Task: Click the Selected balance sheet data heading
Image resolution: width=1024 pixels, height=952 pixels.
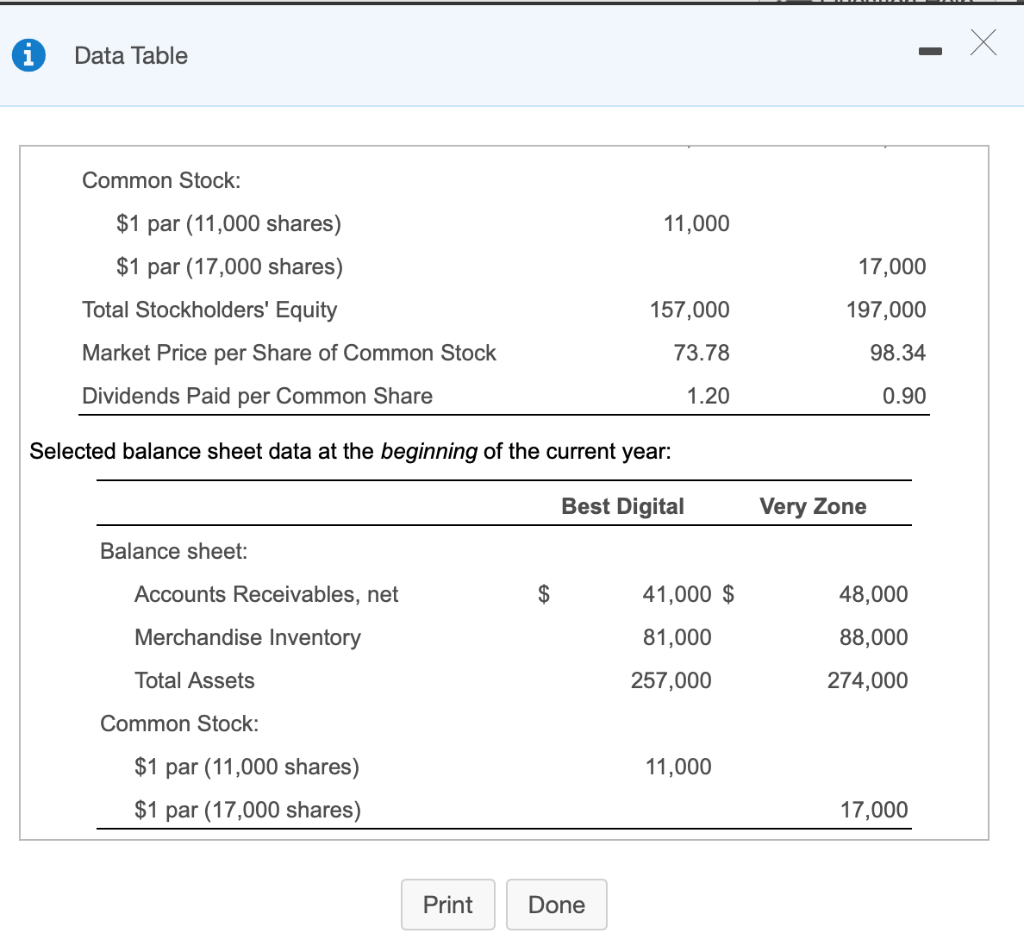Action: click(x=351, y=451)
